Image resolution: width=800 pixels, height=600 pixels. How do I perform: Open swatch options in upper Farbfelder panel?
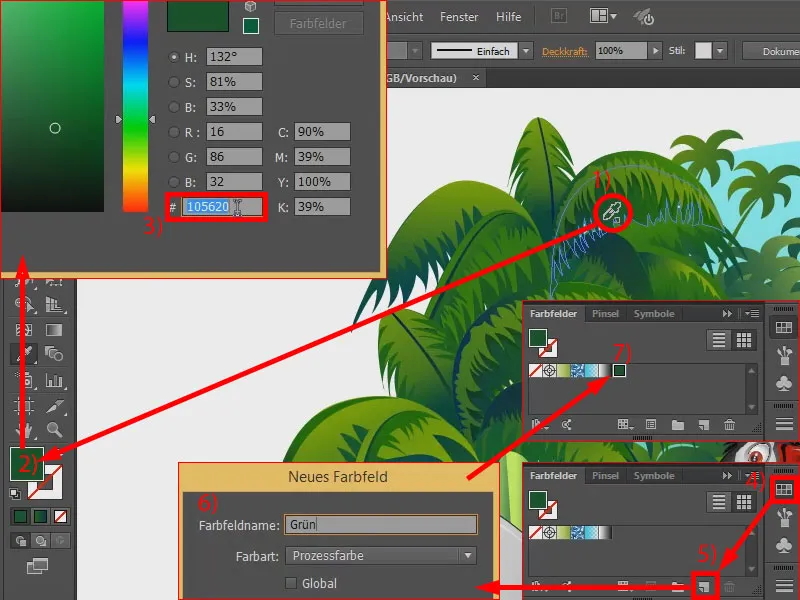click(651, 424)
